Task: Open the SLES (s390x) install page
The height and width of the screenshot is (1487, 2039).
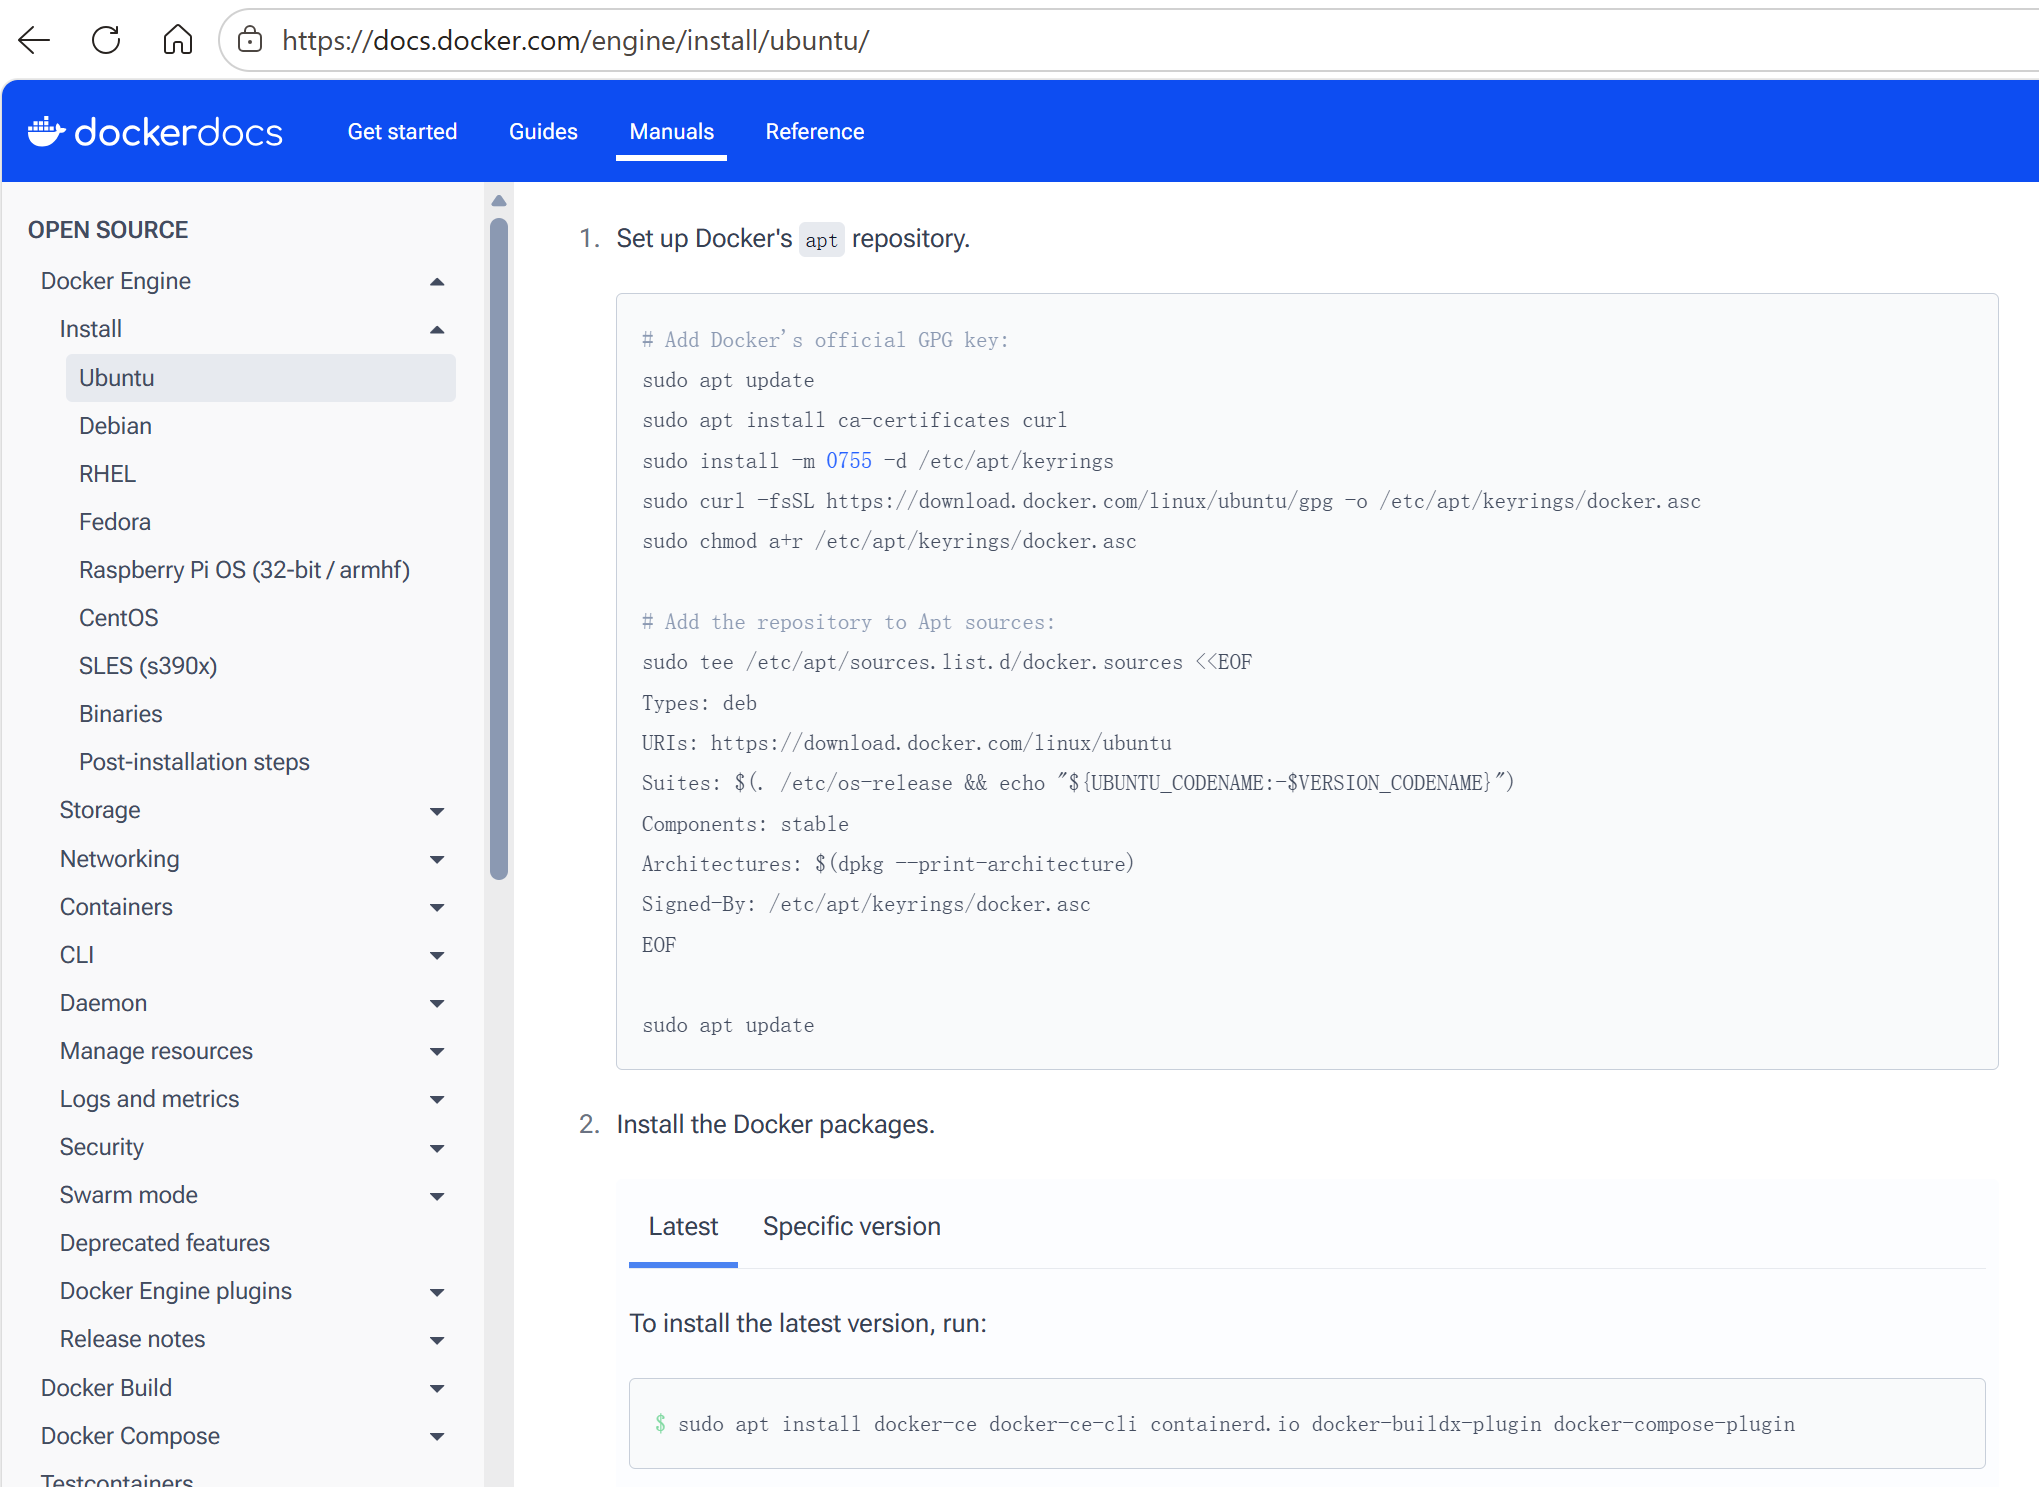Action: click(148, 666)
